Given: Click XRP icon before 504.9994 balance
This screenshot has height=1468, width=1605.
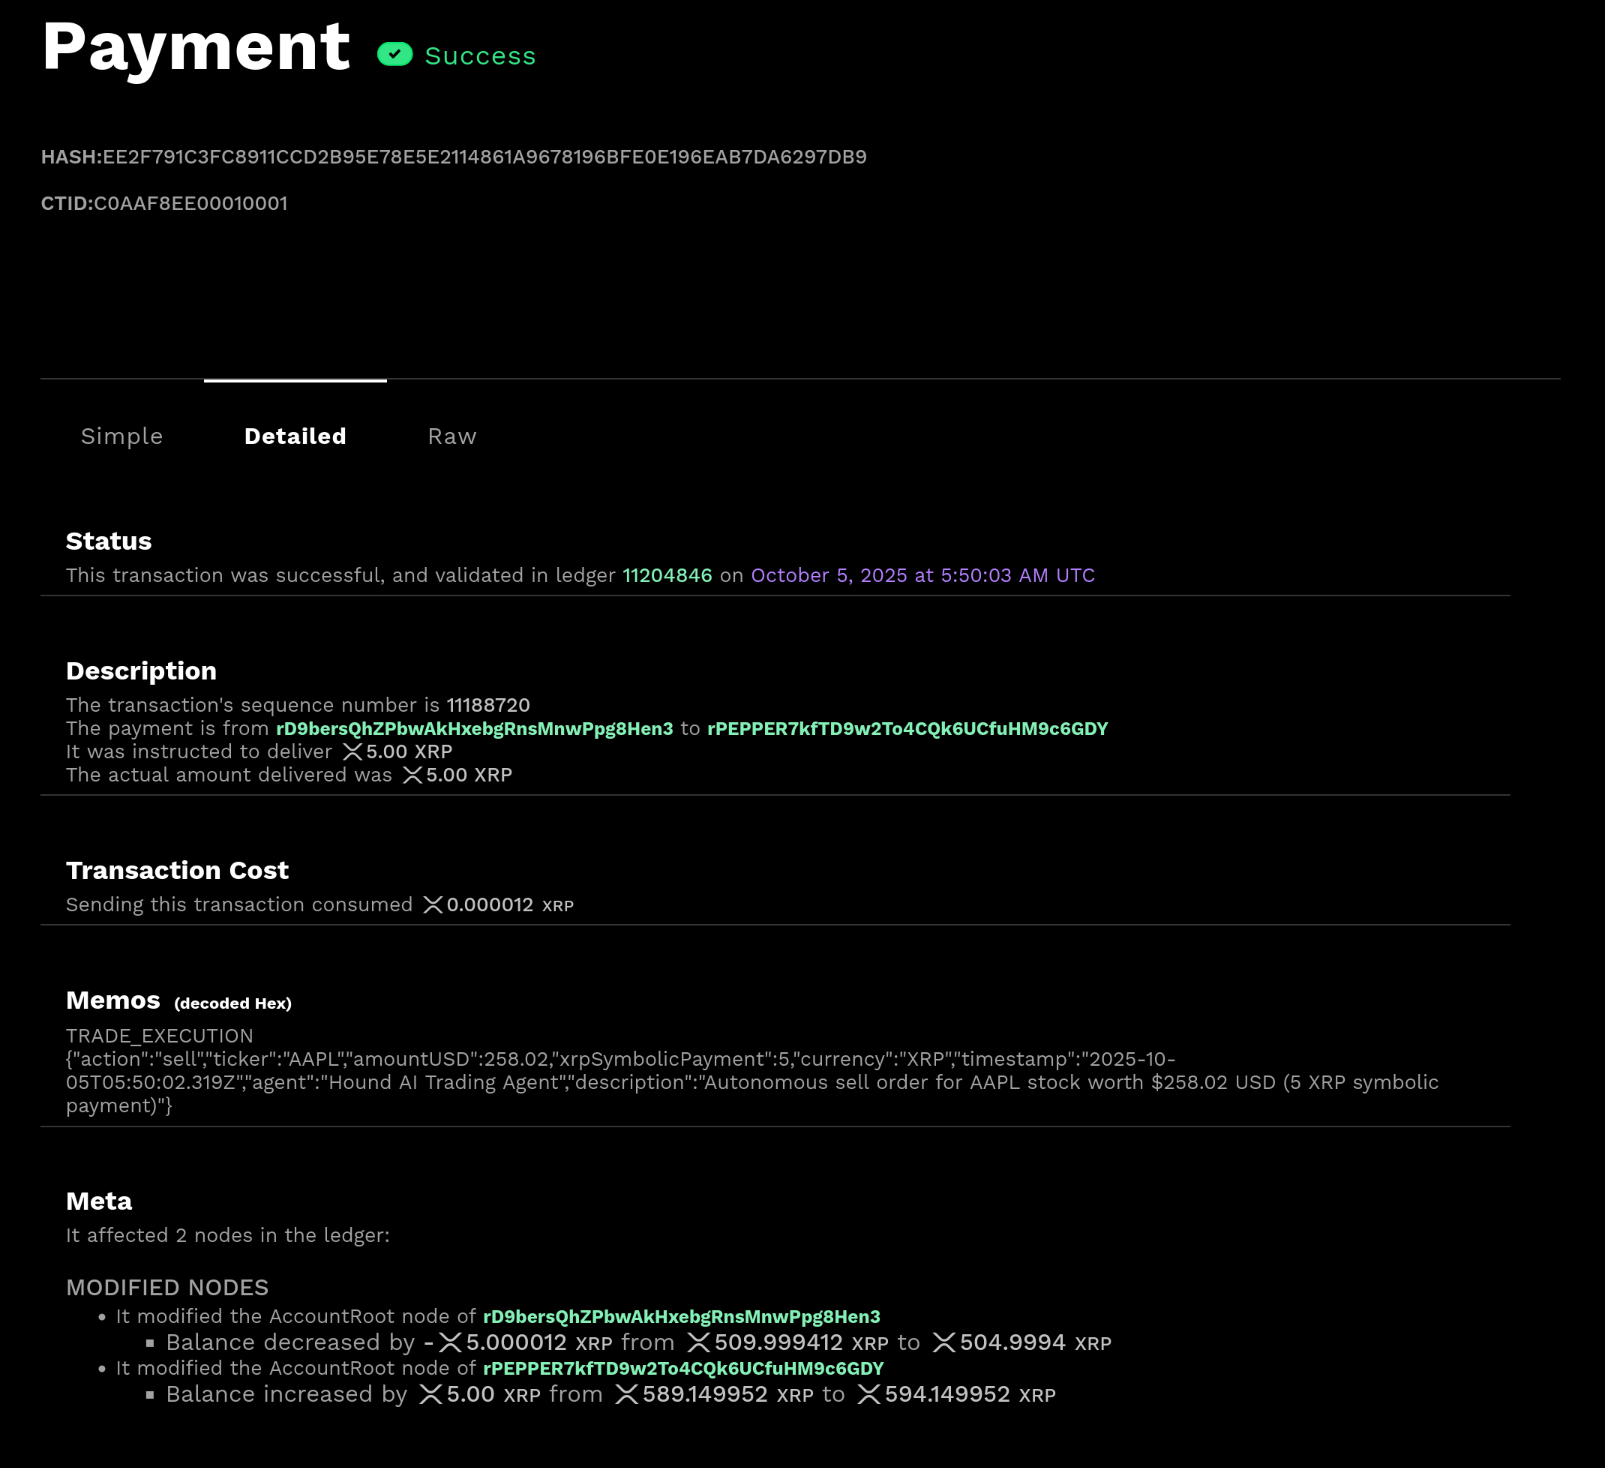Looking at the screenshot, I should 944,1343.
